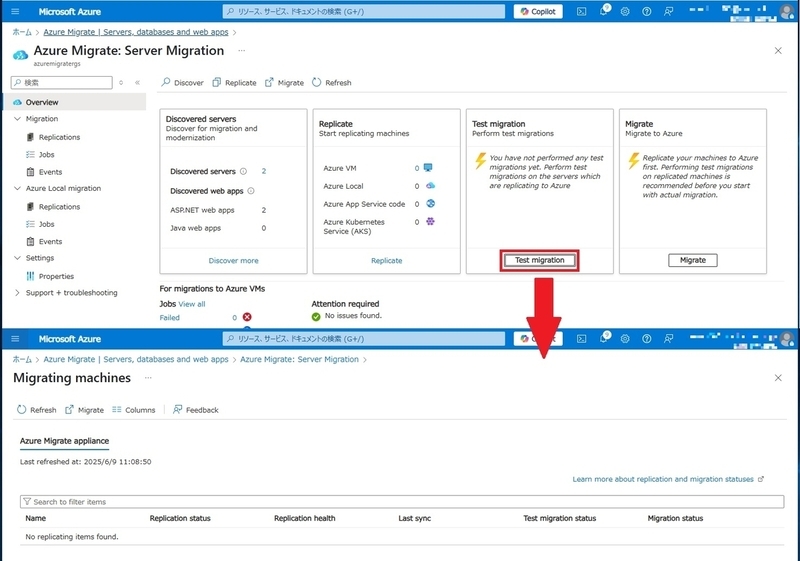This screenshot has height=561, width=800.
Task: Open more options ellipsis beside Server Migration title
Action: pyautogui.click(x=241, y=50)
